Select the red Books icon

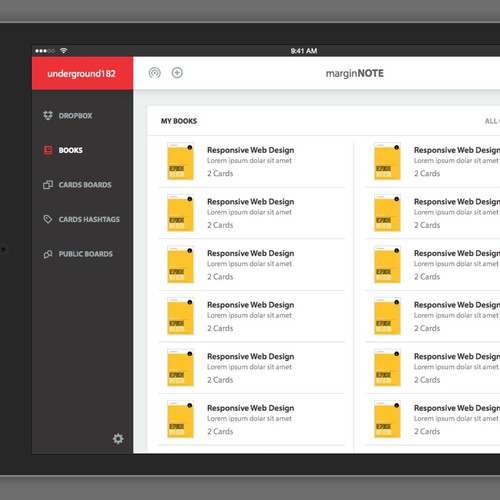click(48, 150)
